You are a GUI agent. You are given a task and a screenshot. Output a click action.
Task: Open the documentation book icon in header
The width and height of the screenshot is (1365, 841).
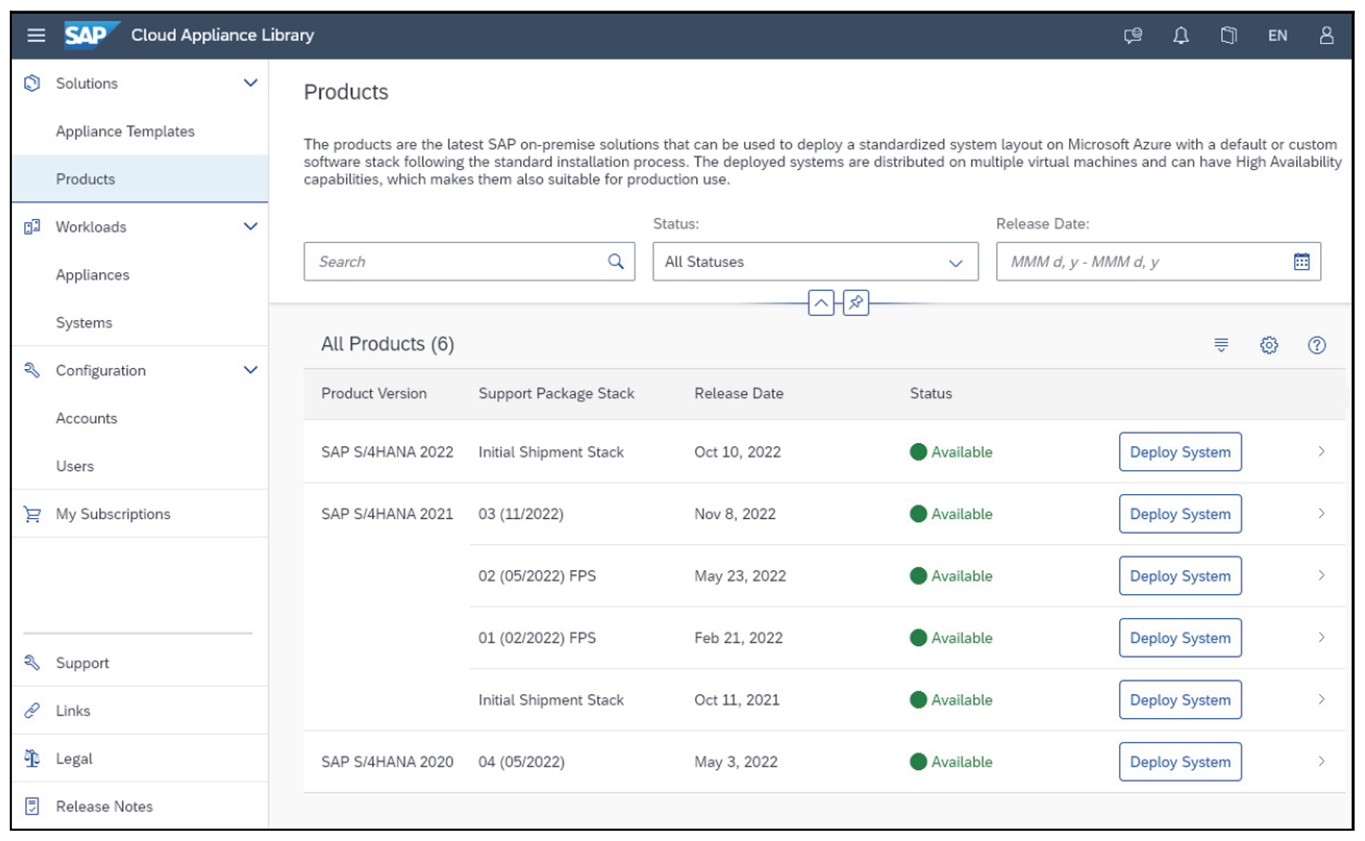coord(1229,35)
